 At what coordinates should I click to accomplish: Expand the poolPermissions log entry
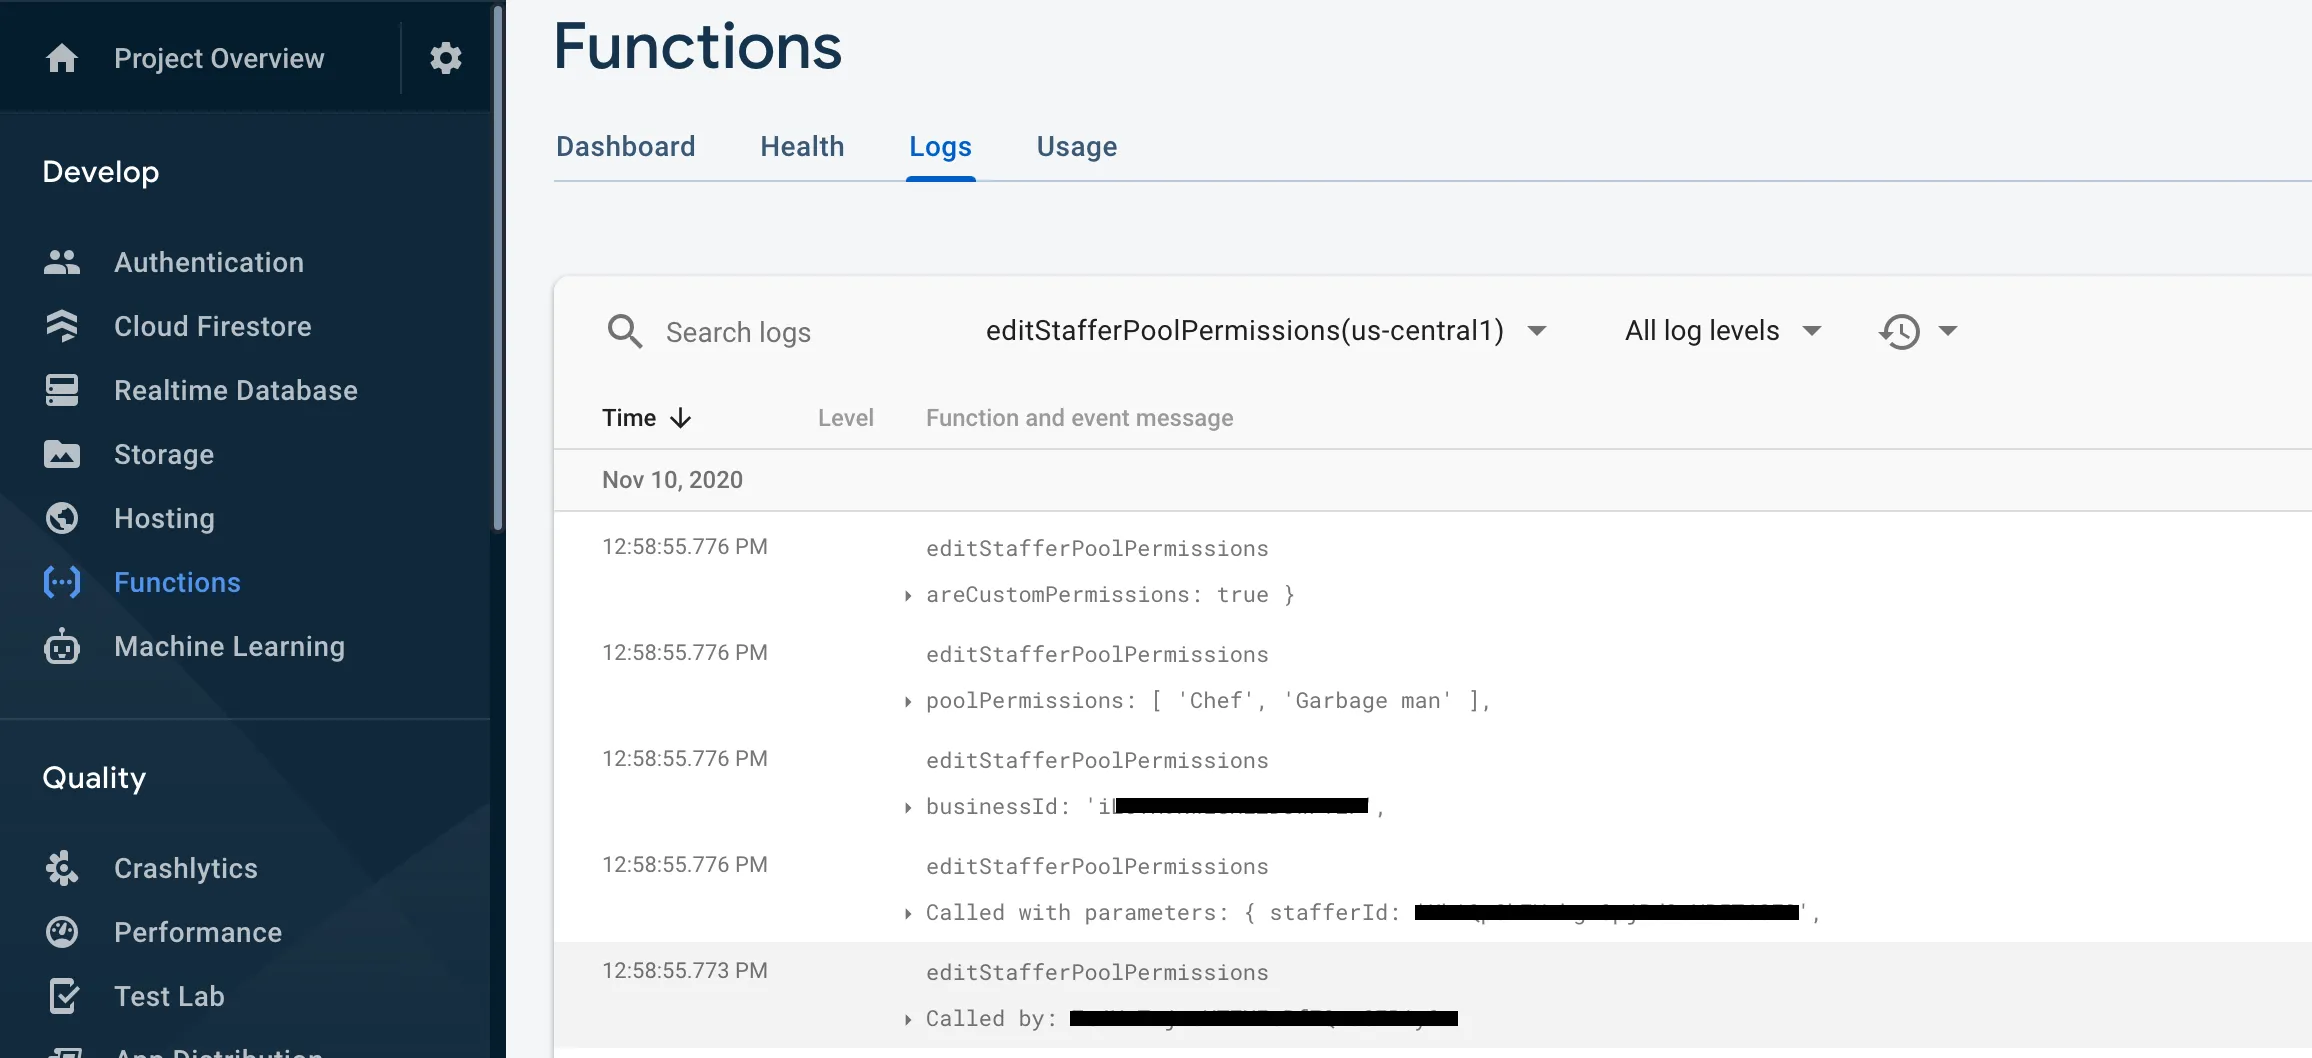click(x=908, y=702)
